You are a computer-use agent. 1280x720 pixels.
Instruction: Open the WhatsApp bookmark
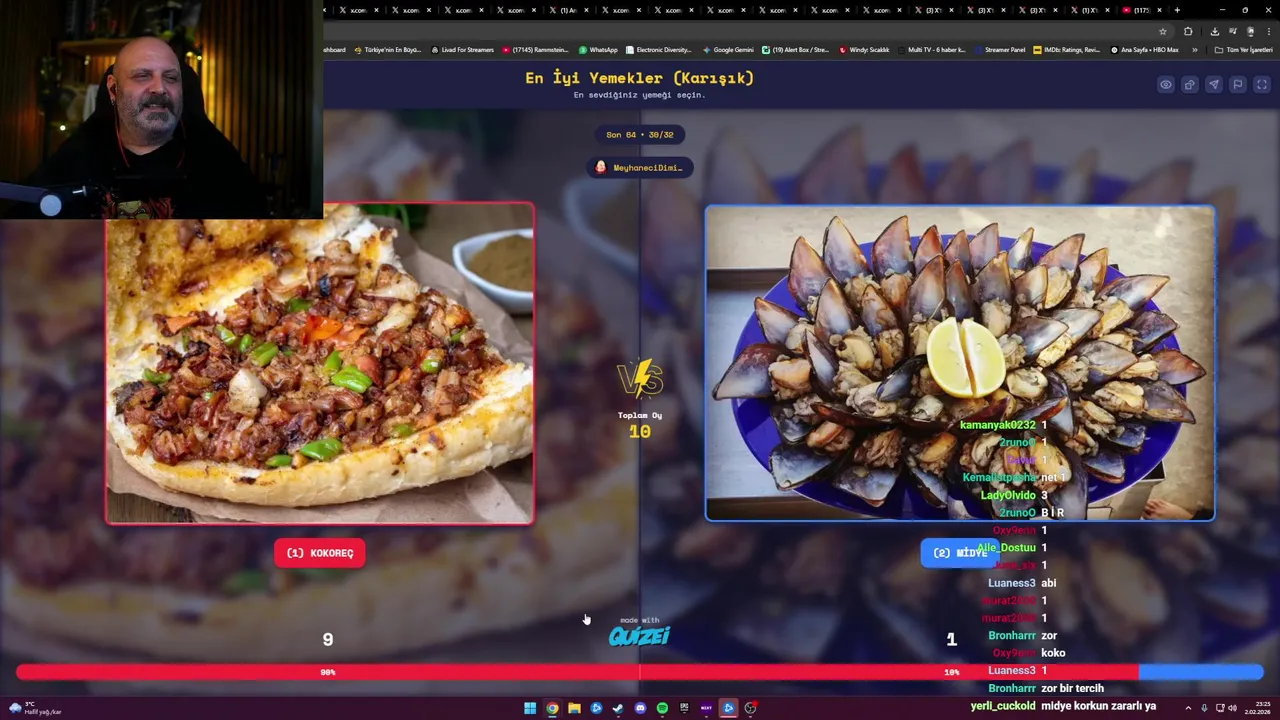[598, 49]
